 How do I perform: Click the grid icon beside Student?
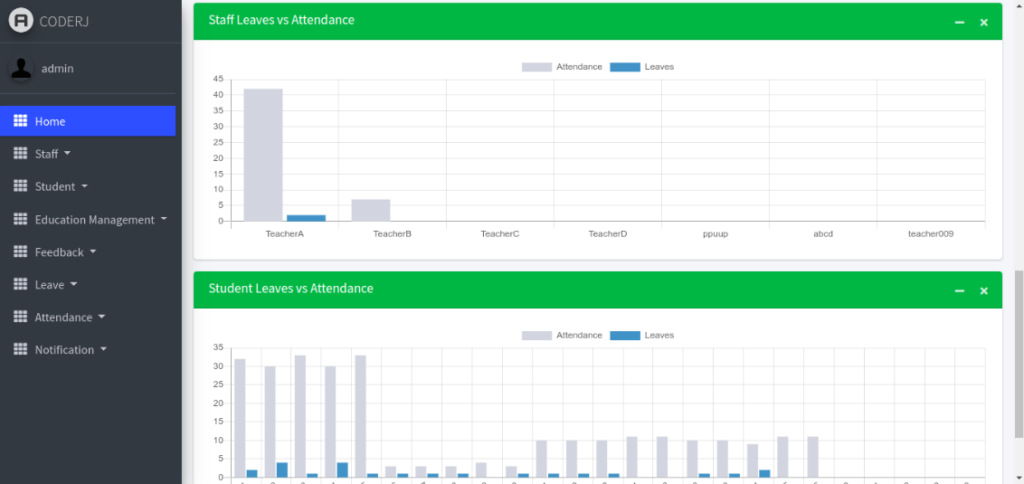20,186
